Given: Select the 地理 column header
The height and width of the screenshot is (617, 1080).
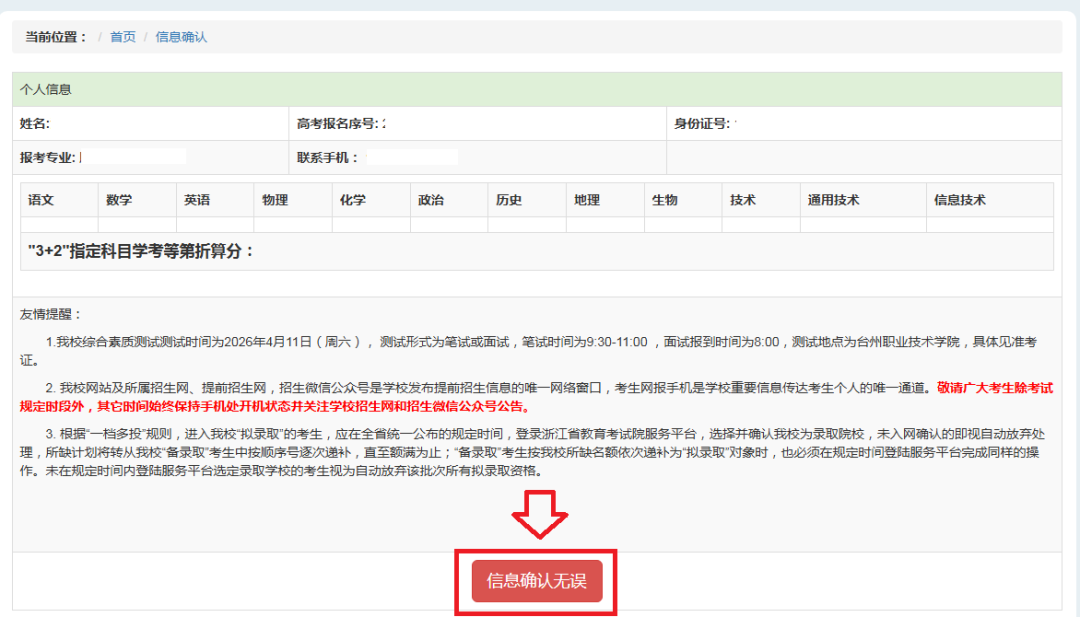Looking at the screenshot, I should [587, 200].
